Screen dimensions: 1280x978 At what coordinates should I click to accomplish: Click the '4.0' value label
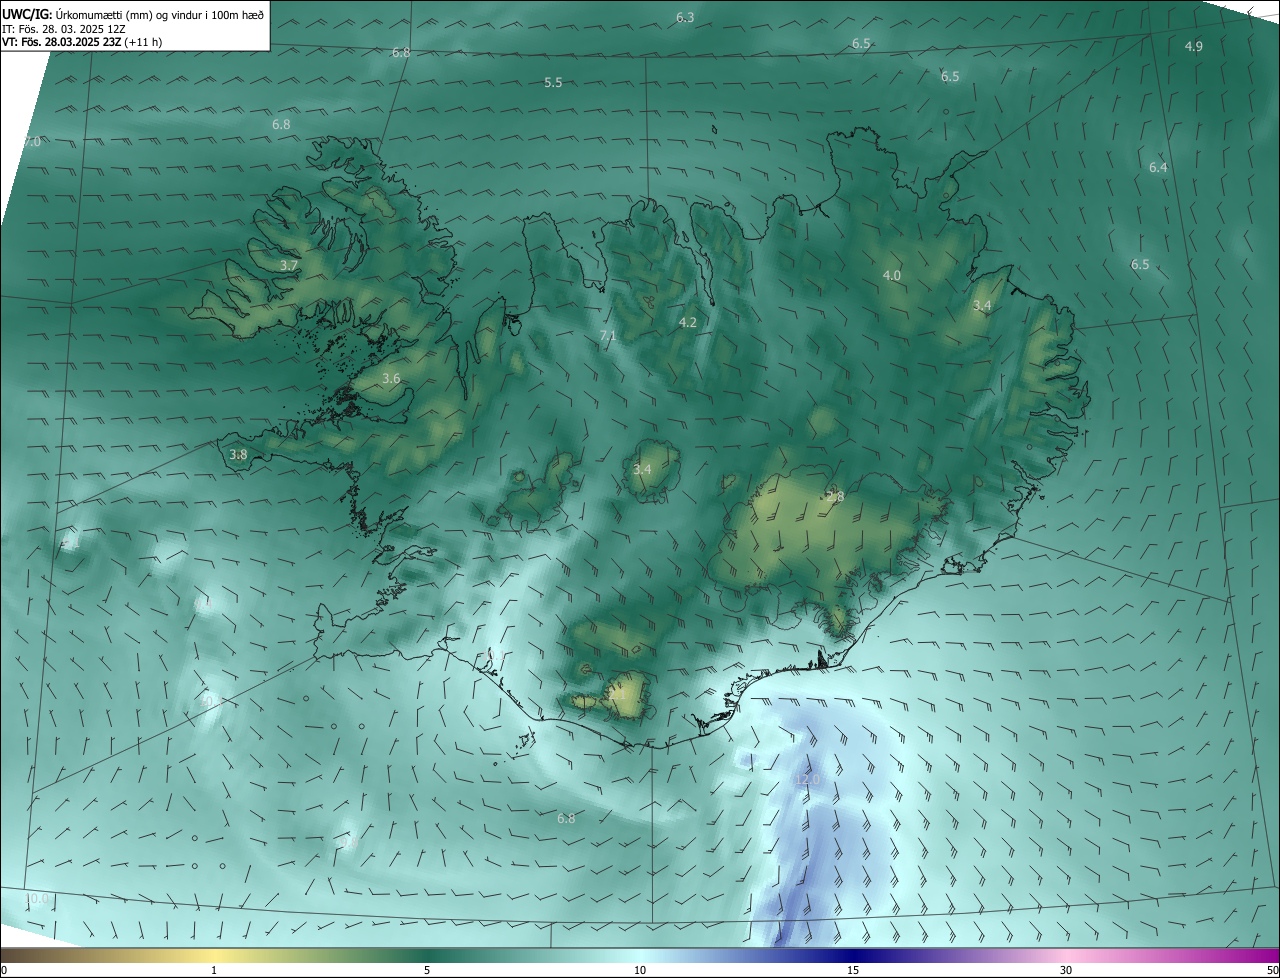pyautogui.click(x=891, y=275)
